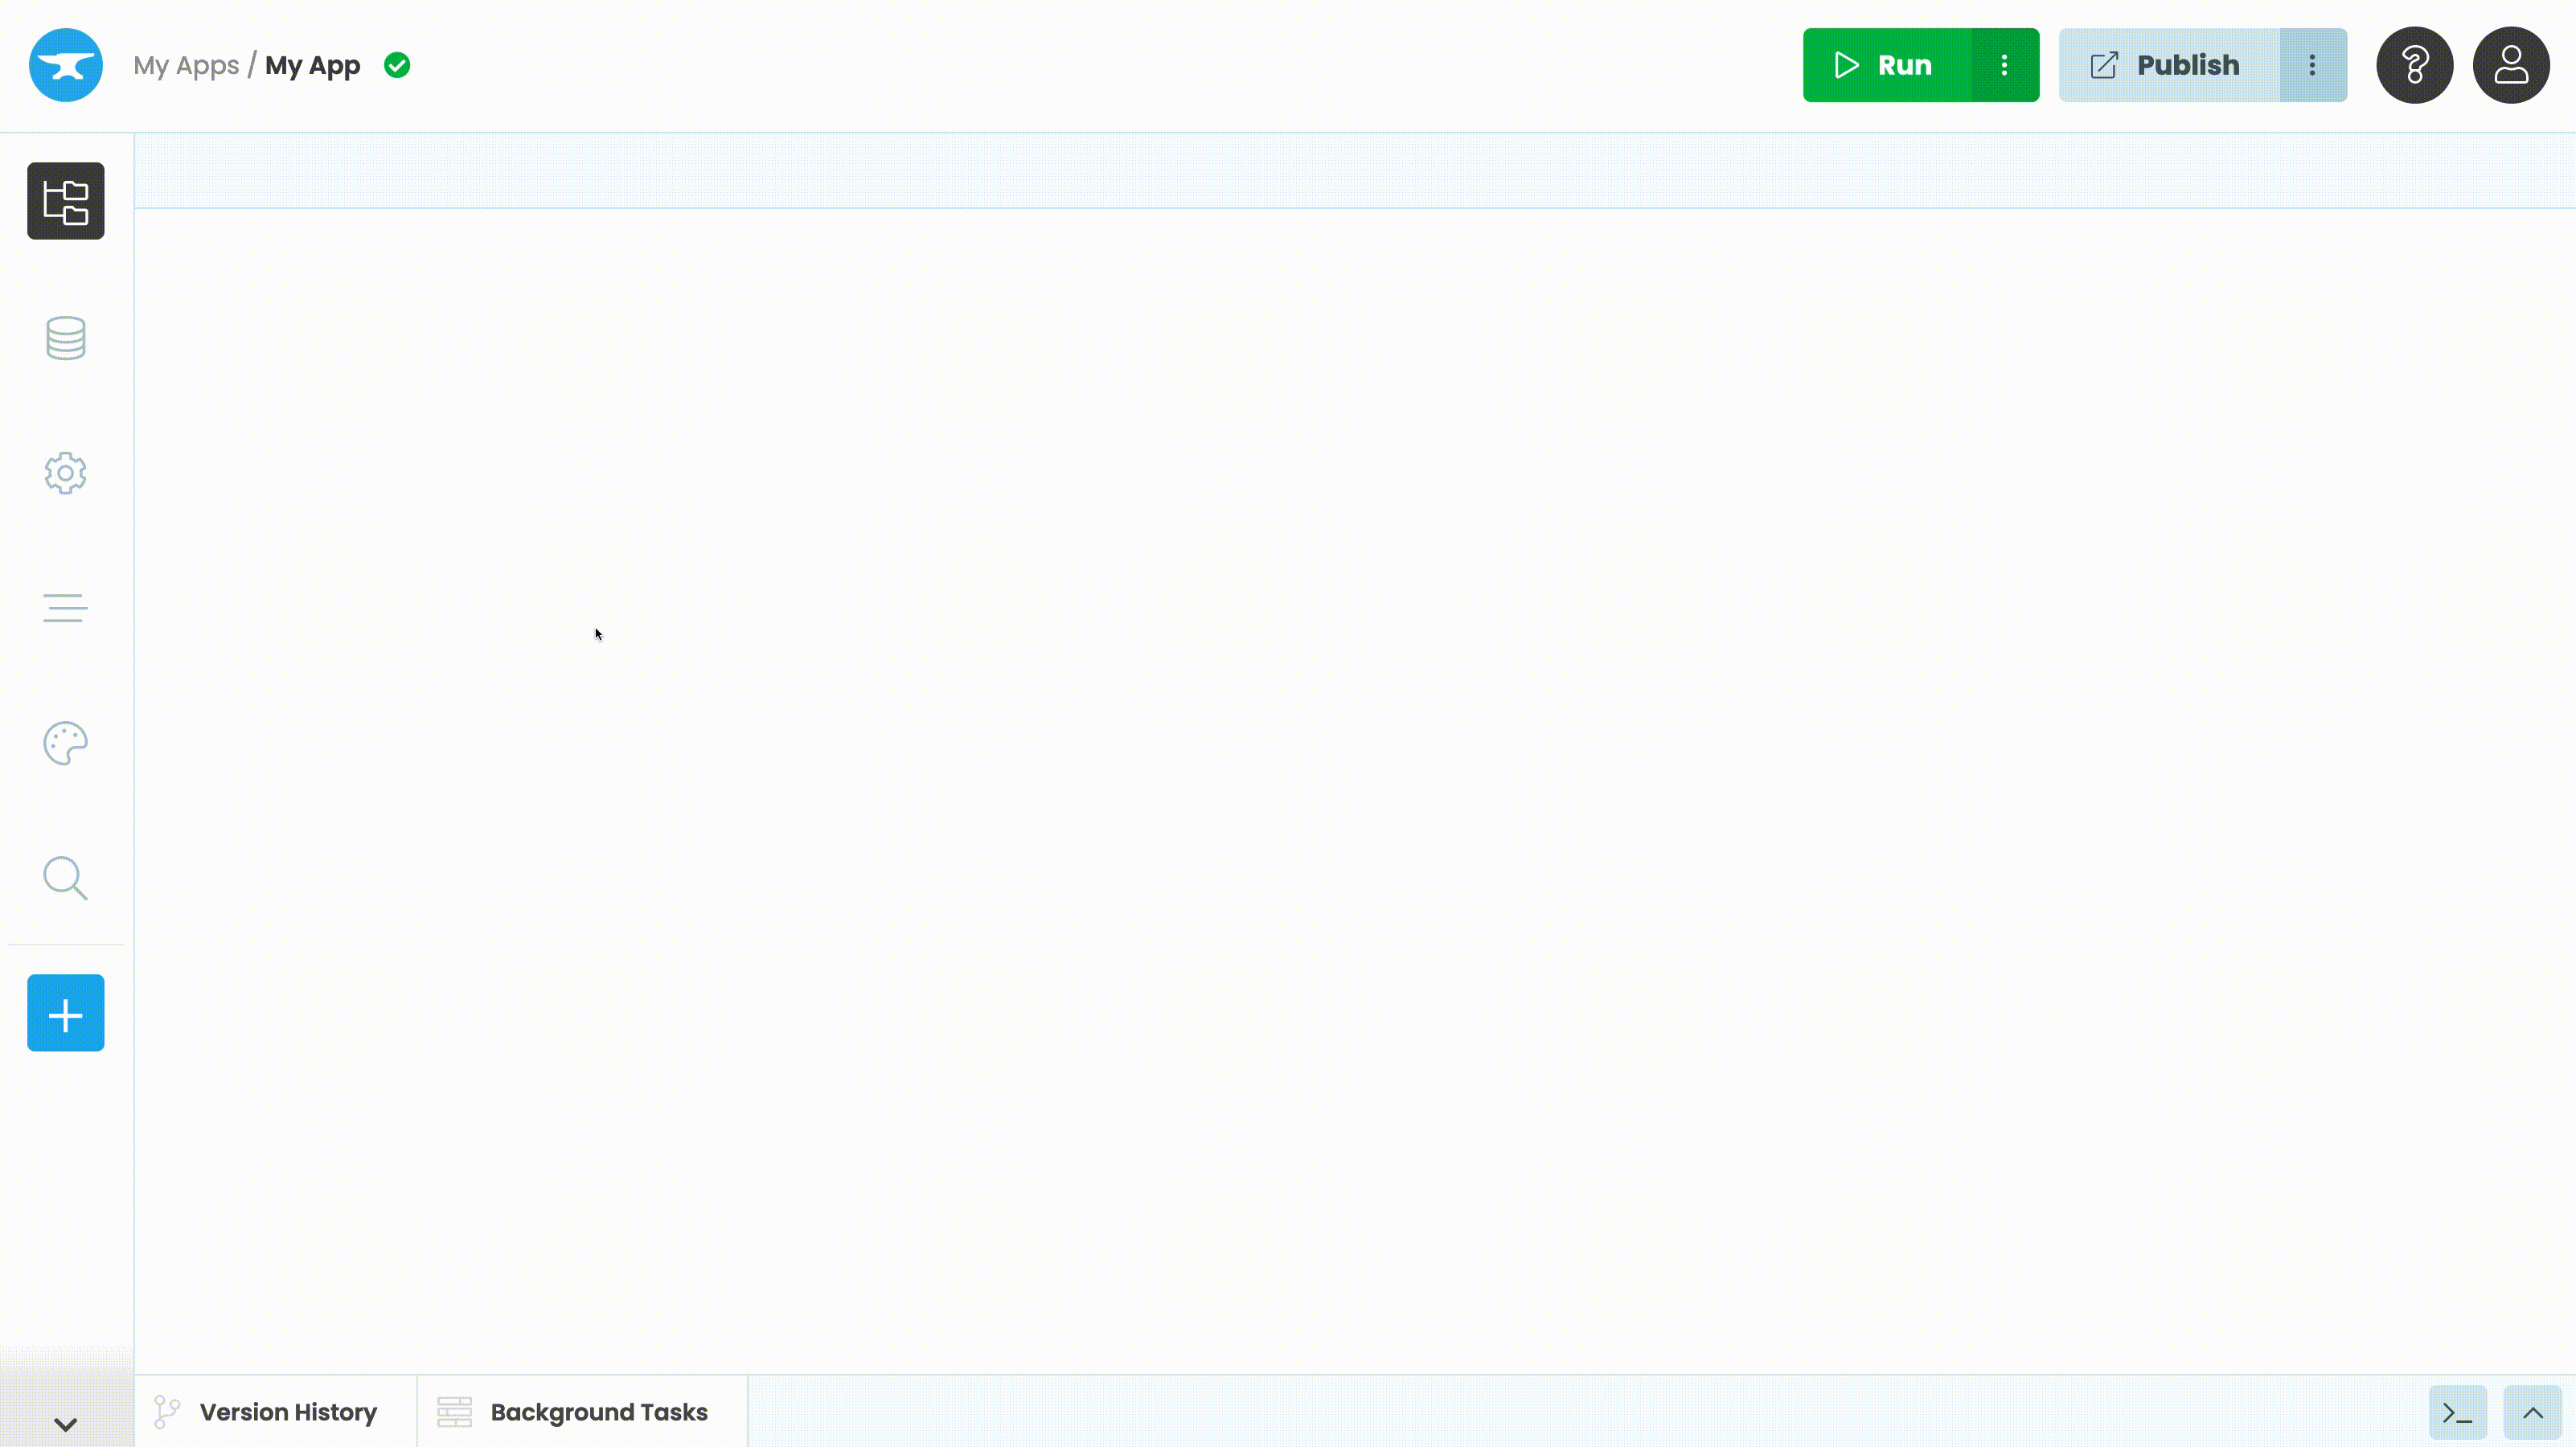This screenshot has width=2576, height=1447.
Task: Open the help question mark icon
Action: tap(2415, 65)
